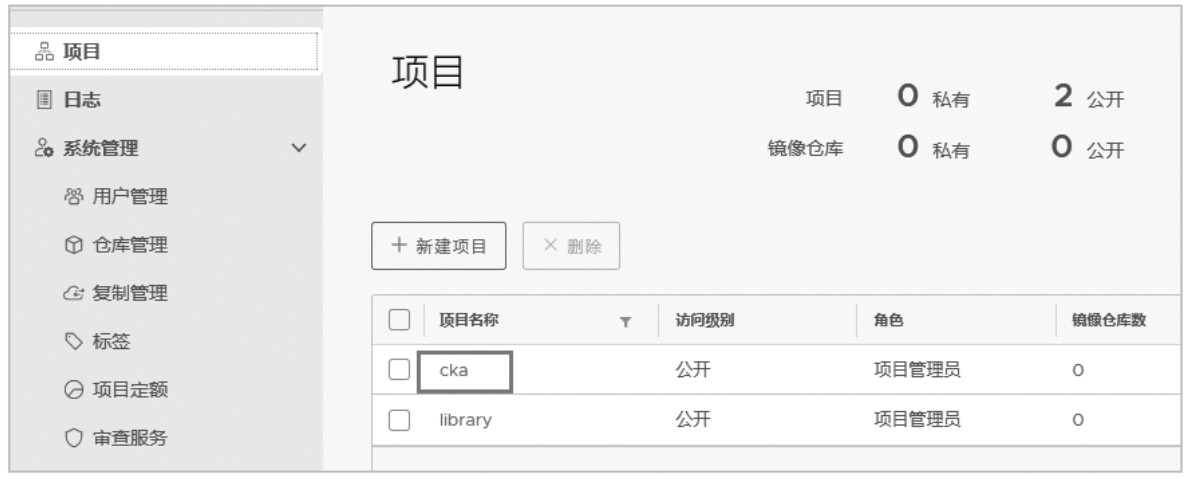This screenshot has width=1189, height=479.
Task: Click the 标签 tag icon
Action: [x=74, y=342]
